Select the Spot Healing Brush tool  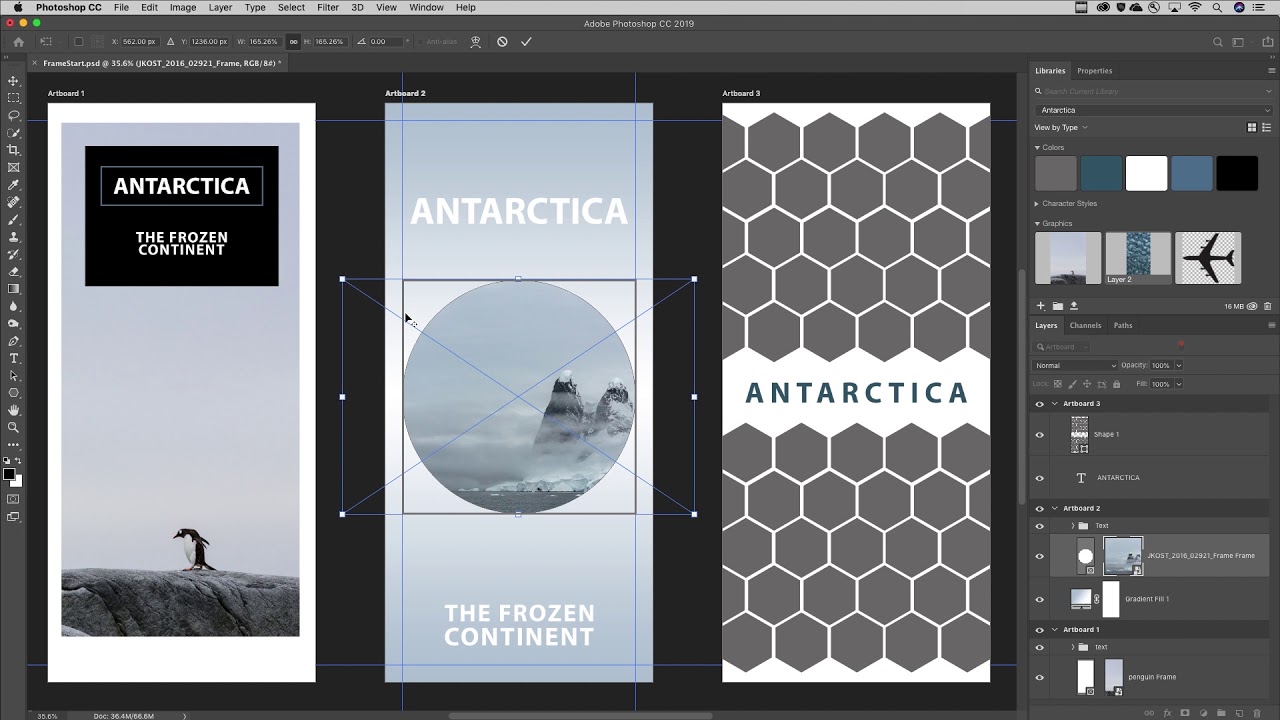(13, 202)
